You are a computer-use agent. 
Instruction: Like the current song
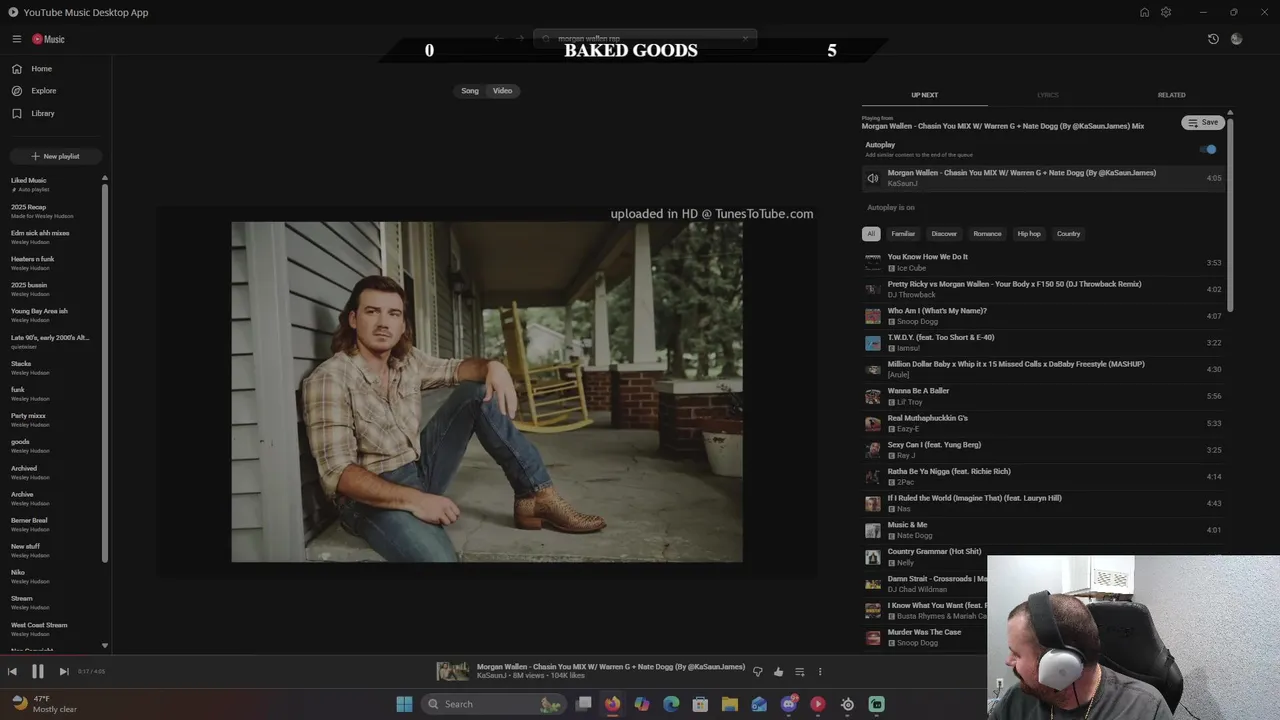click(x=778, y=672)
